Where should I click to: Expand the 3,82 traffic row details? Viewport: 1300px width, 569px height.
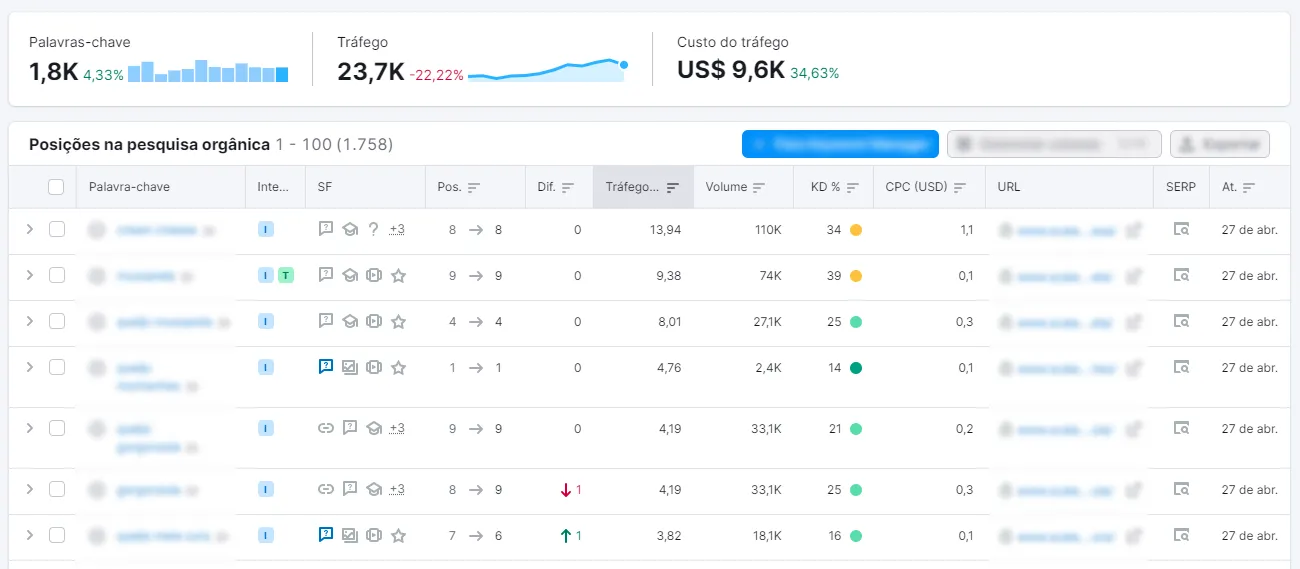pos(29,535)
